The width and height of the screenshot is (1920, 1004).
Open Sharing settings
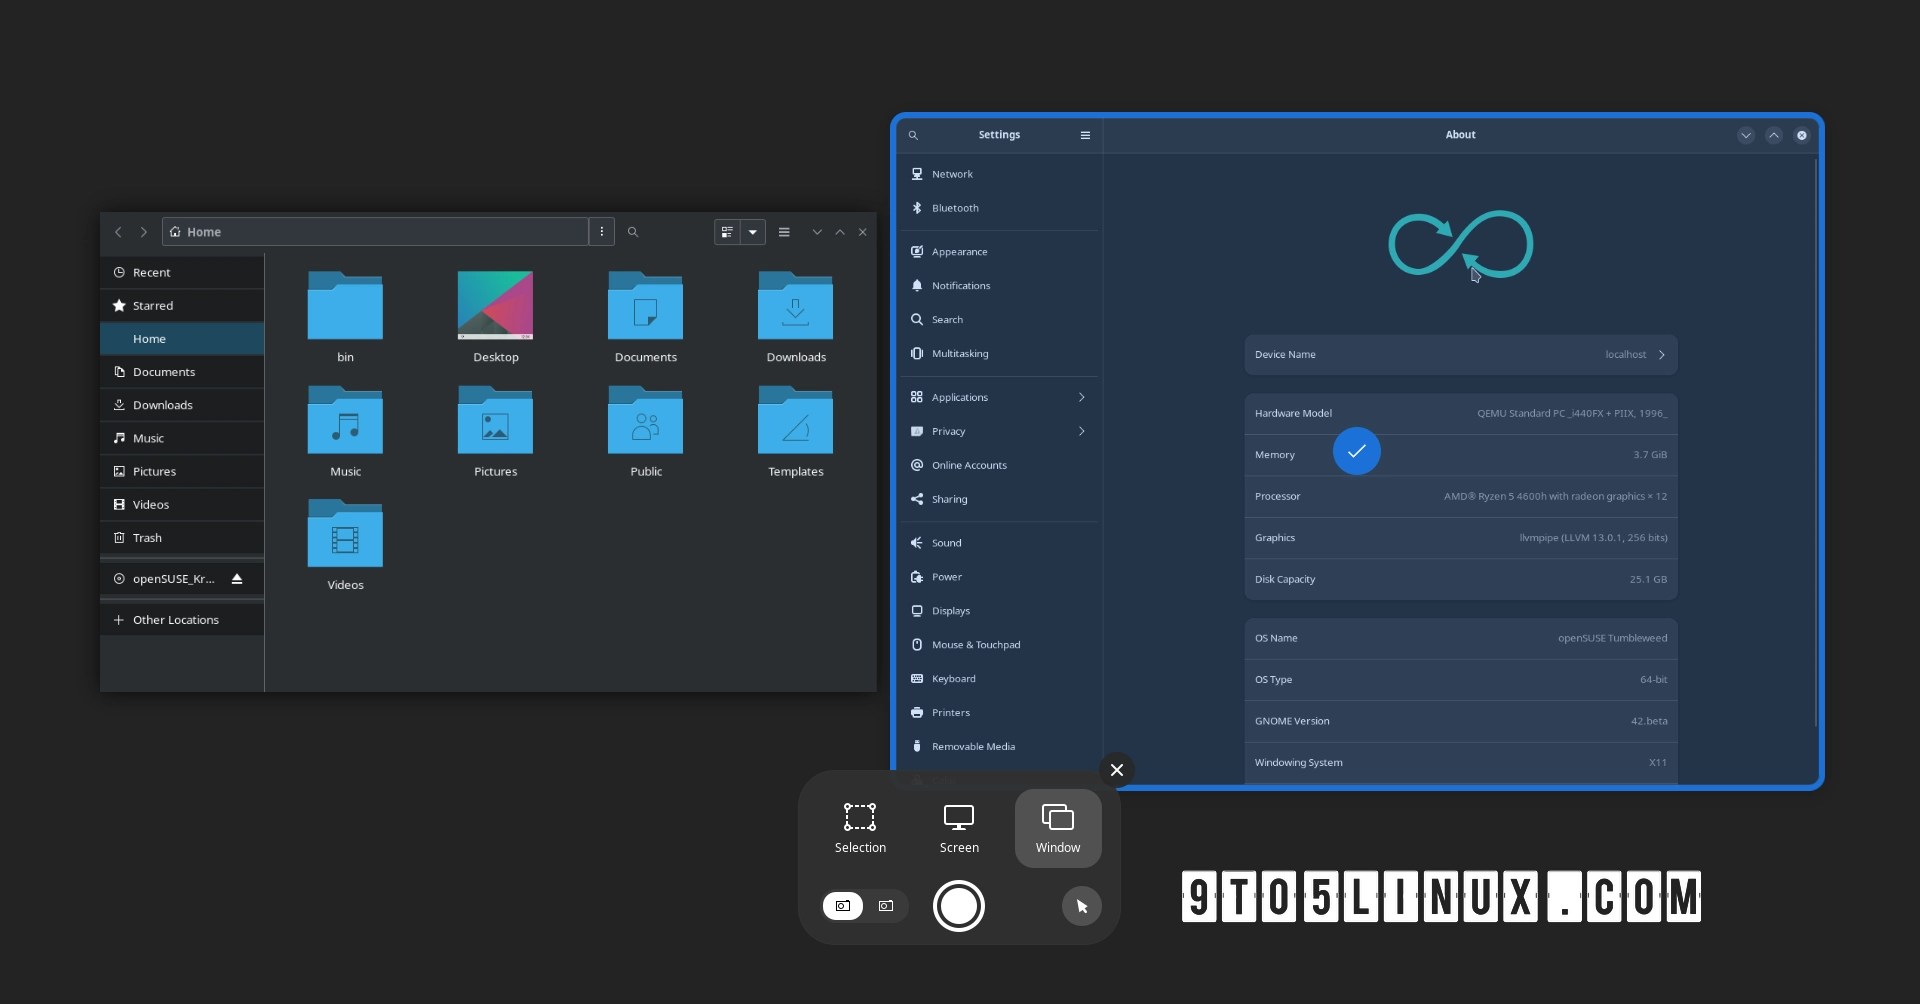pyautogui.click(x=999, y=499)
